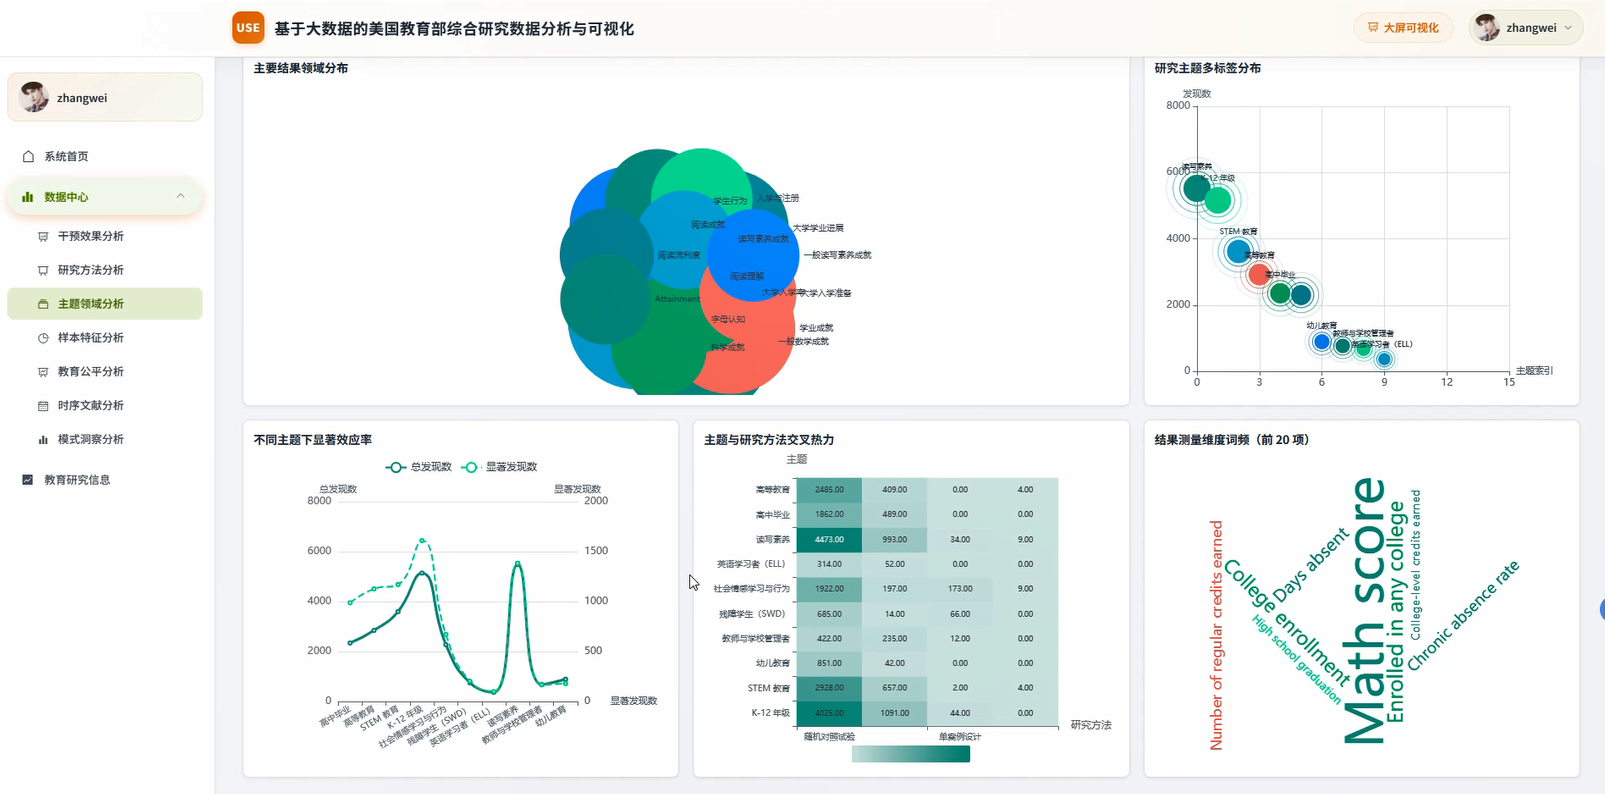Click the 随机对照试验 heatmap axis label

(x=829, y=737)
